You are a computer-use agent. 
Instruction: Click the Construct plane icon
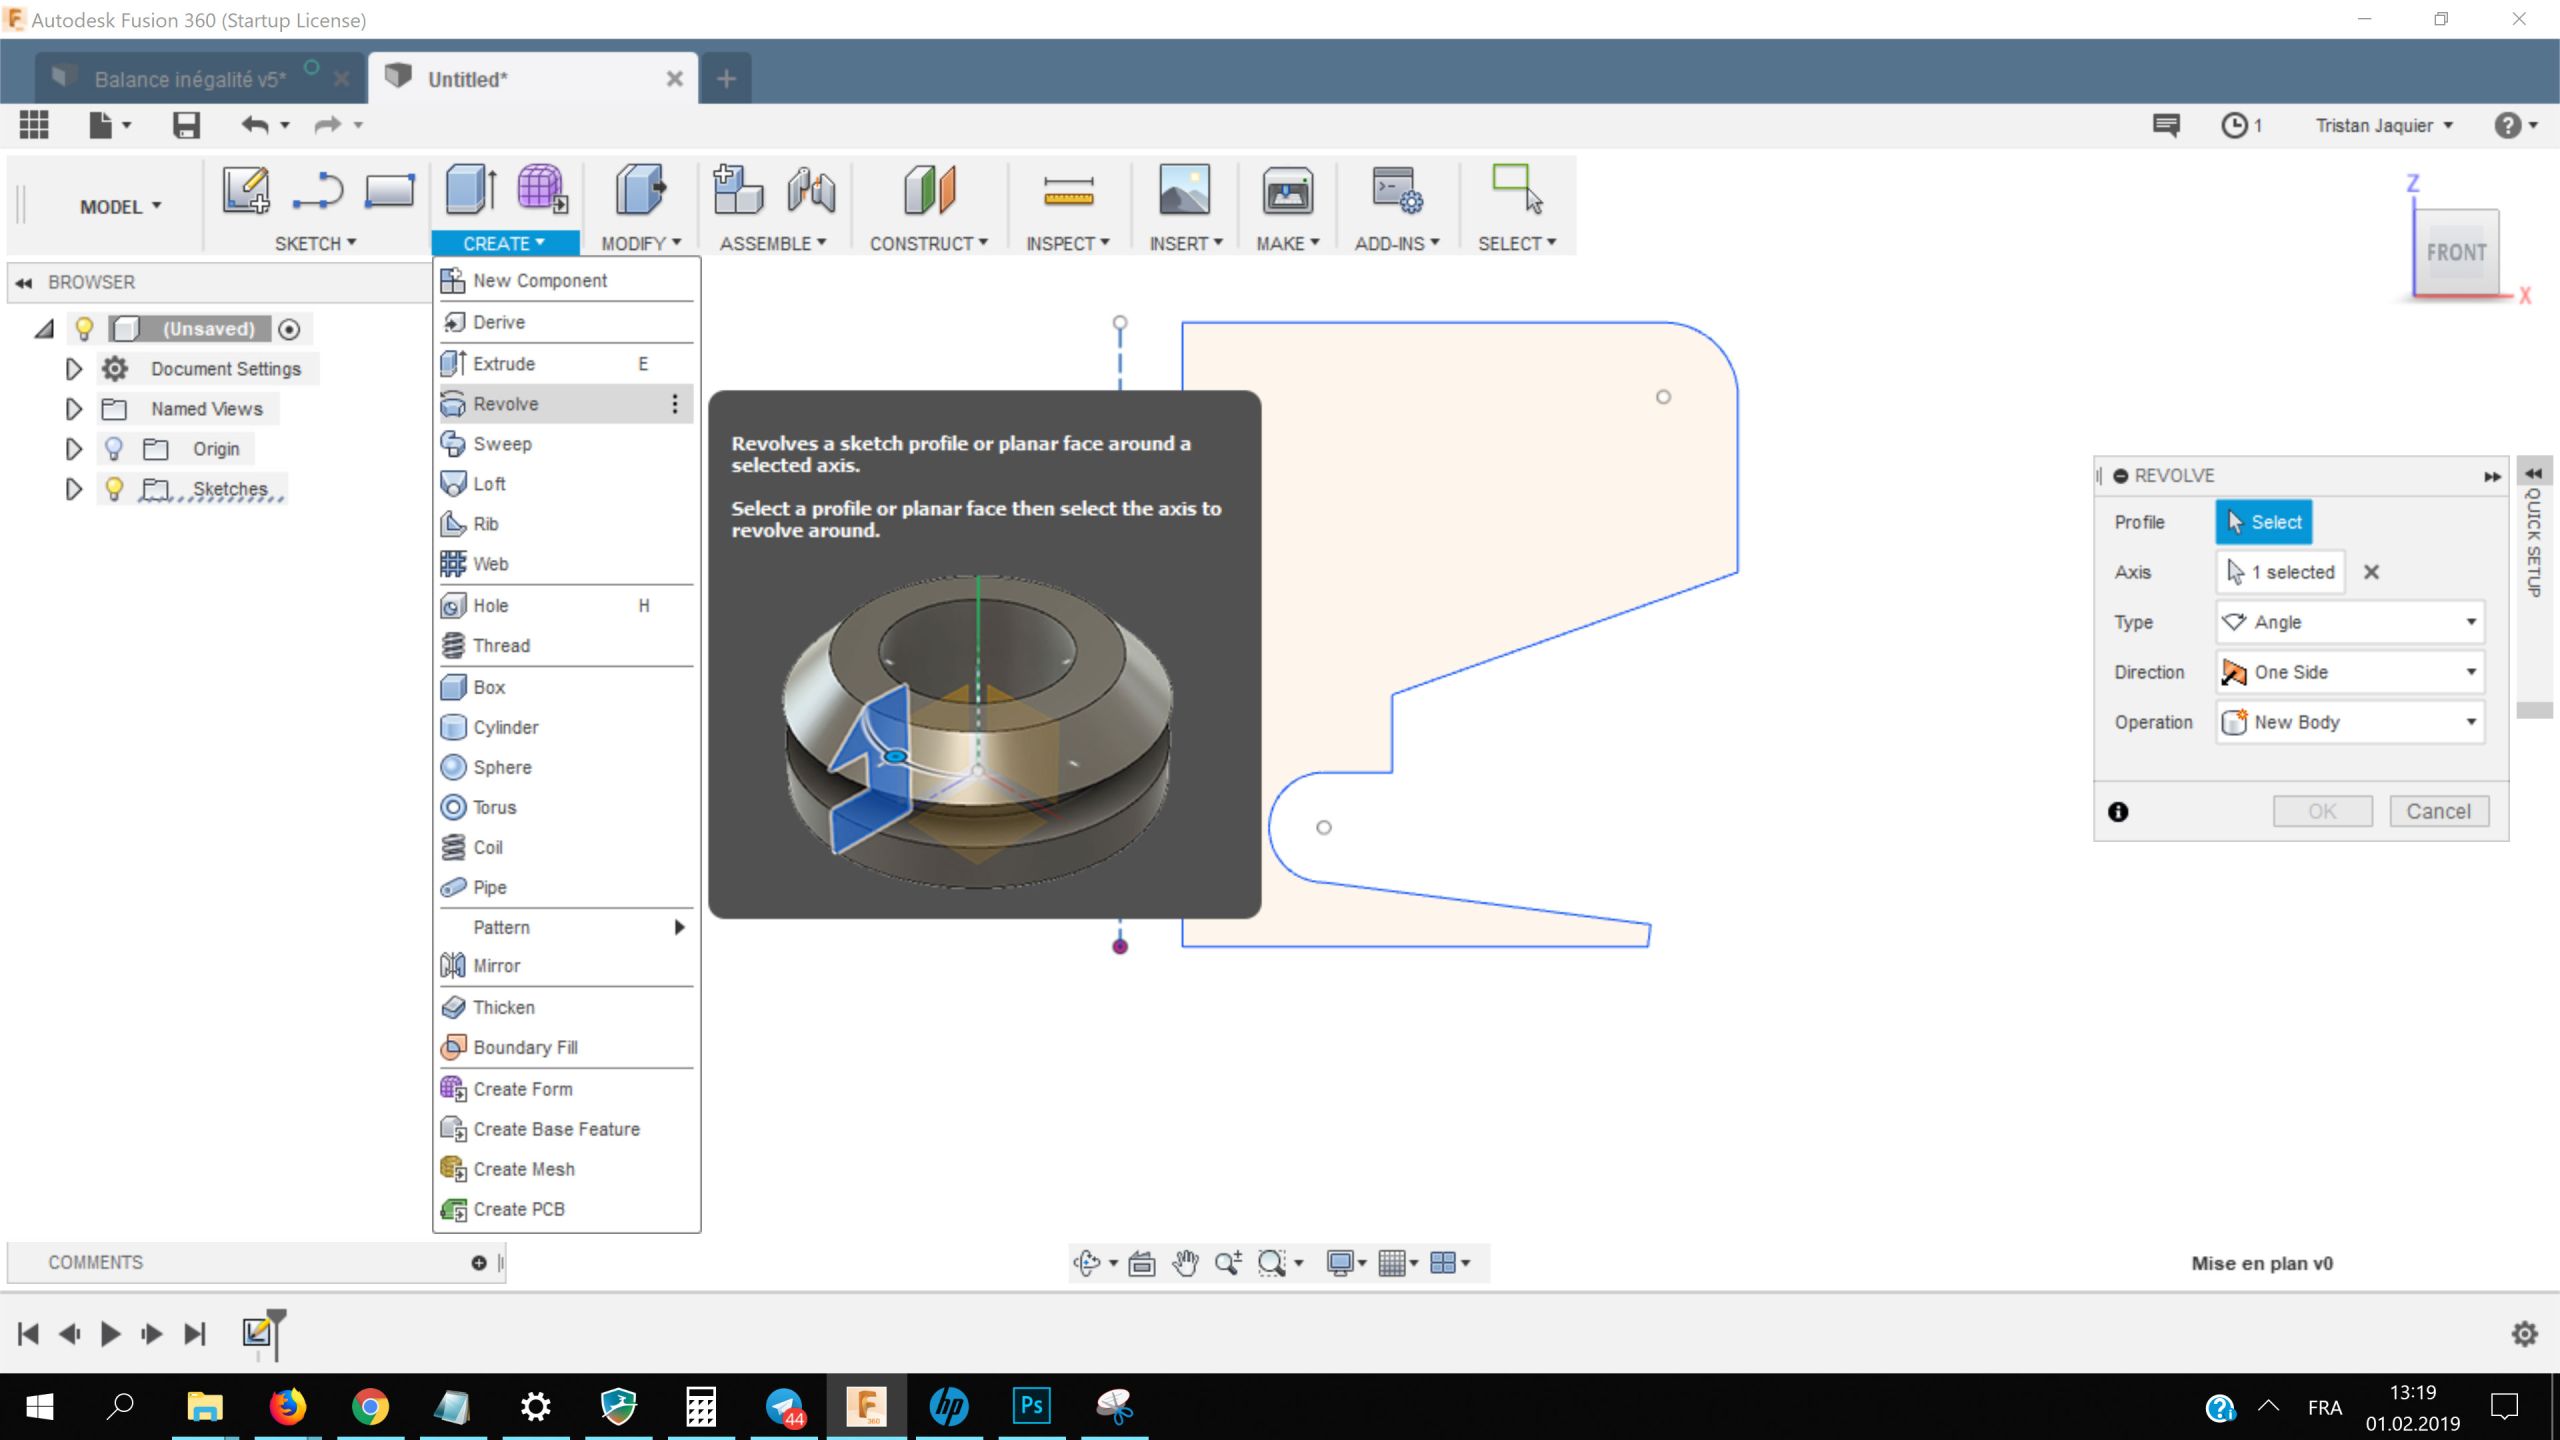click(929, 189)
